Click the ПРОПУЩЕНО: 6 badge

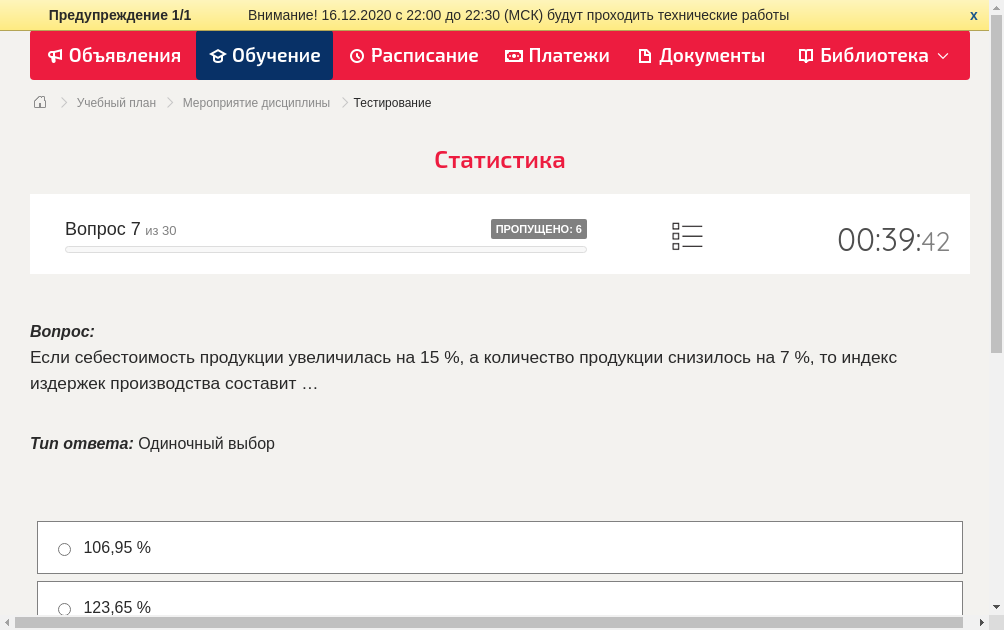point(539,228)
